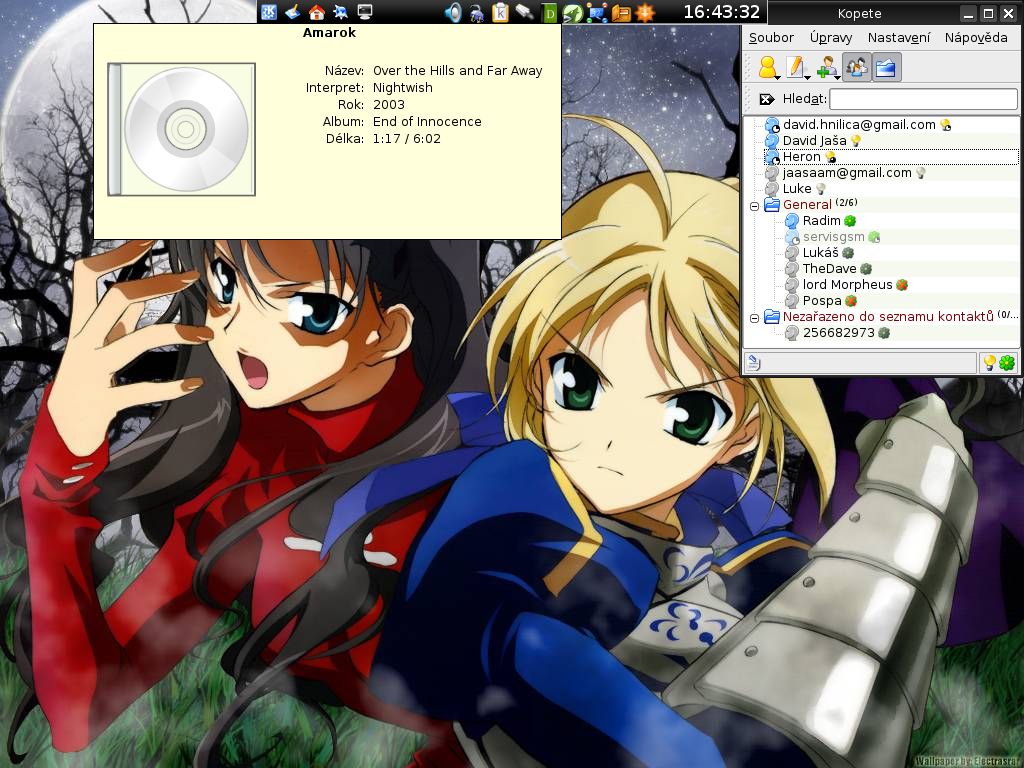Select contact servisgsm
The image size is (1024, 768).
click(833, 236)
